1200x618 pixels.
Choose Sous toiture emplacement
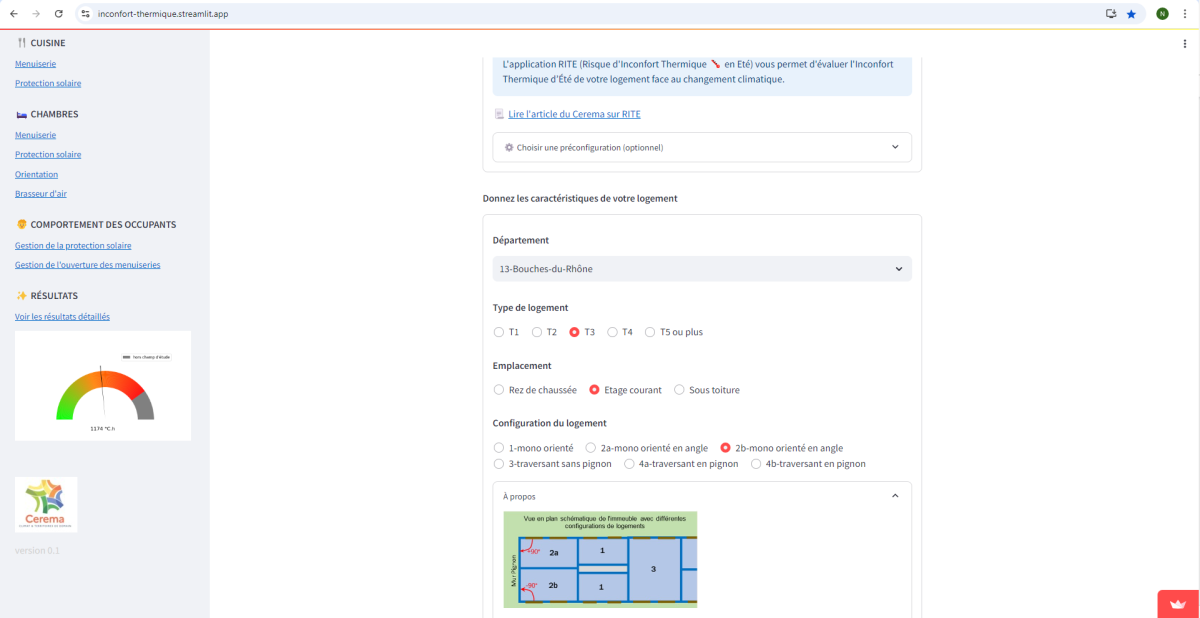pyautogui.click(x=680, y=390)
